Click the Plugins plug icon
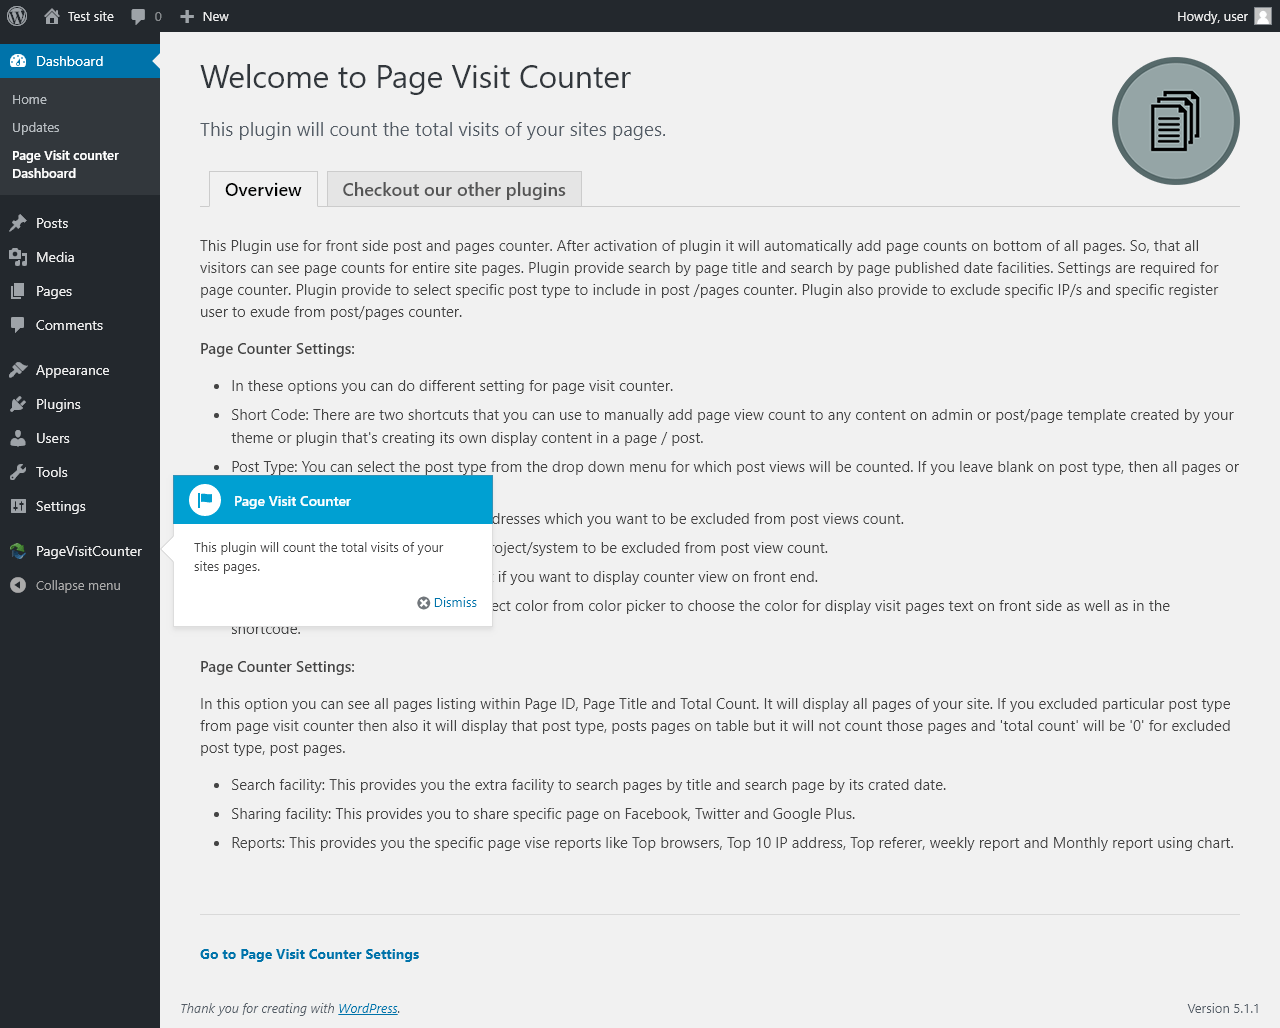The image size is (1280, 1028). pos(18,404)
